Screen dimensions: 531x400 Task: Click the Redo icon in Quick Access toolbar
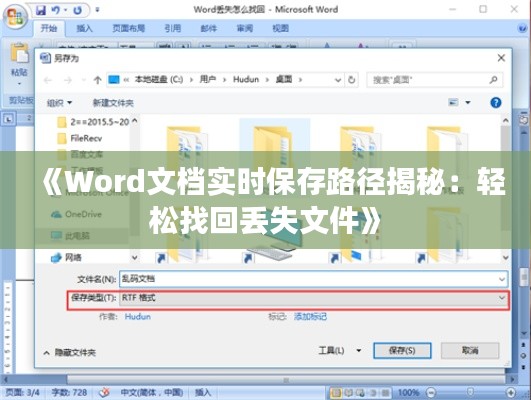coord(78,10)
